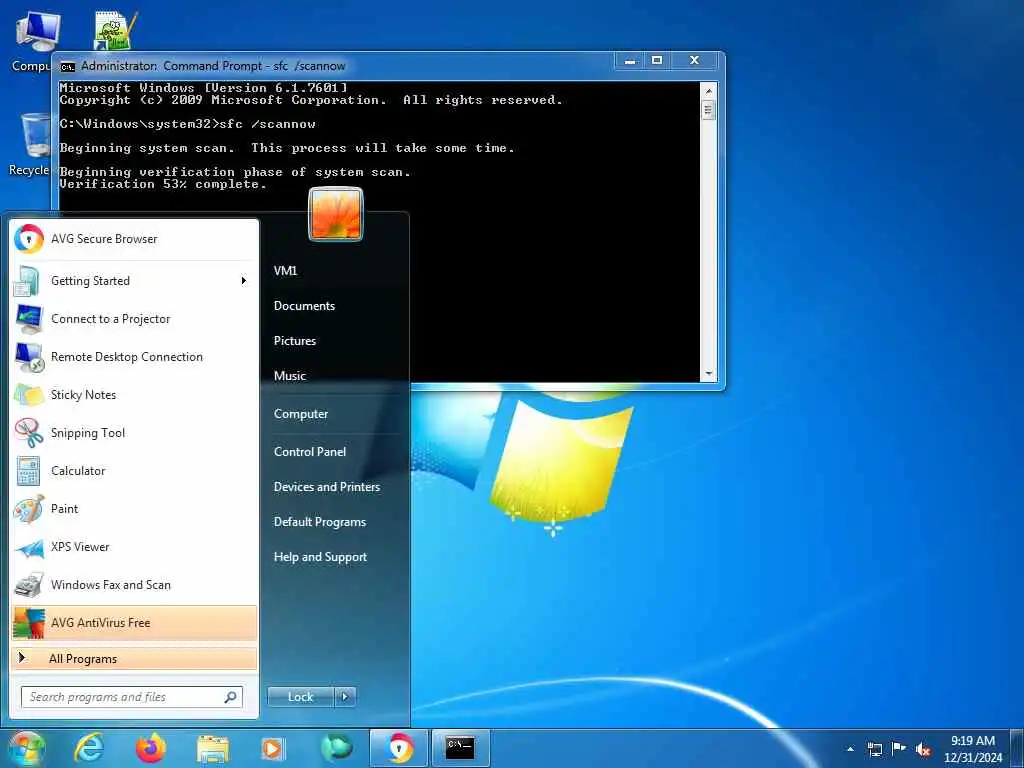Open shutdown options arrow next to Lock
This screenshot has height=768, width=1024.
coord(345,697)
